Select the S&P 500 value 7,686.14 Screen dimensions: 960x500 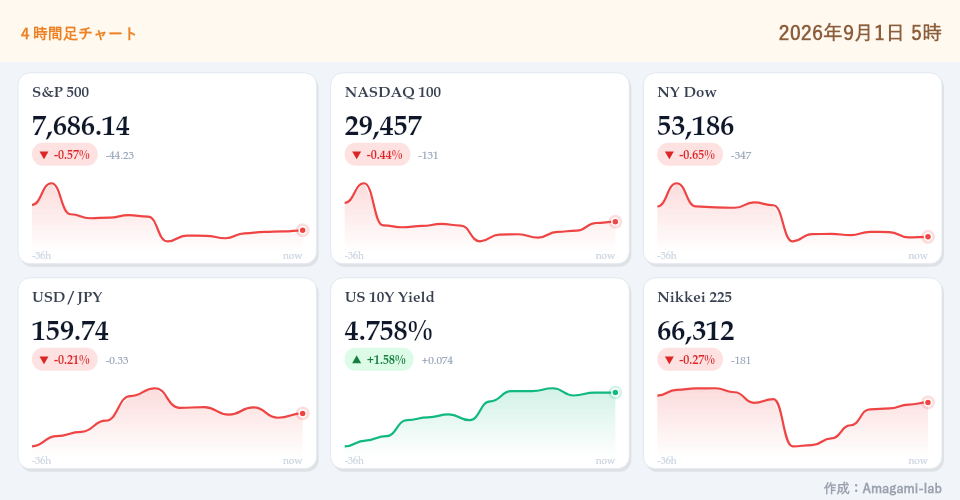tap(81, 126)
